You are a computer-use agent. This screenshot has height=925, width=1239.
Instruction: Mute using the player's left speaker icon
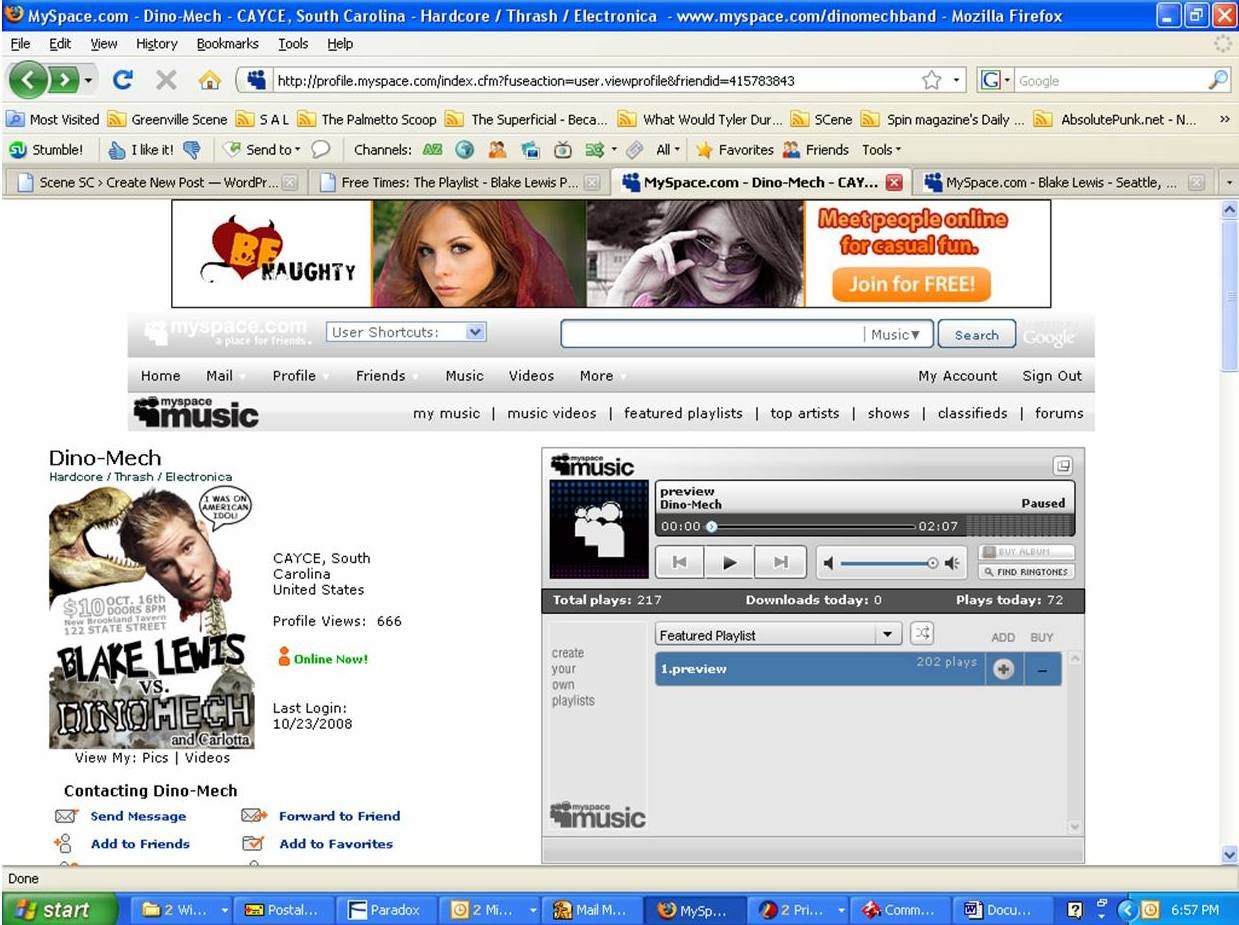pos(828,563)
